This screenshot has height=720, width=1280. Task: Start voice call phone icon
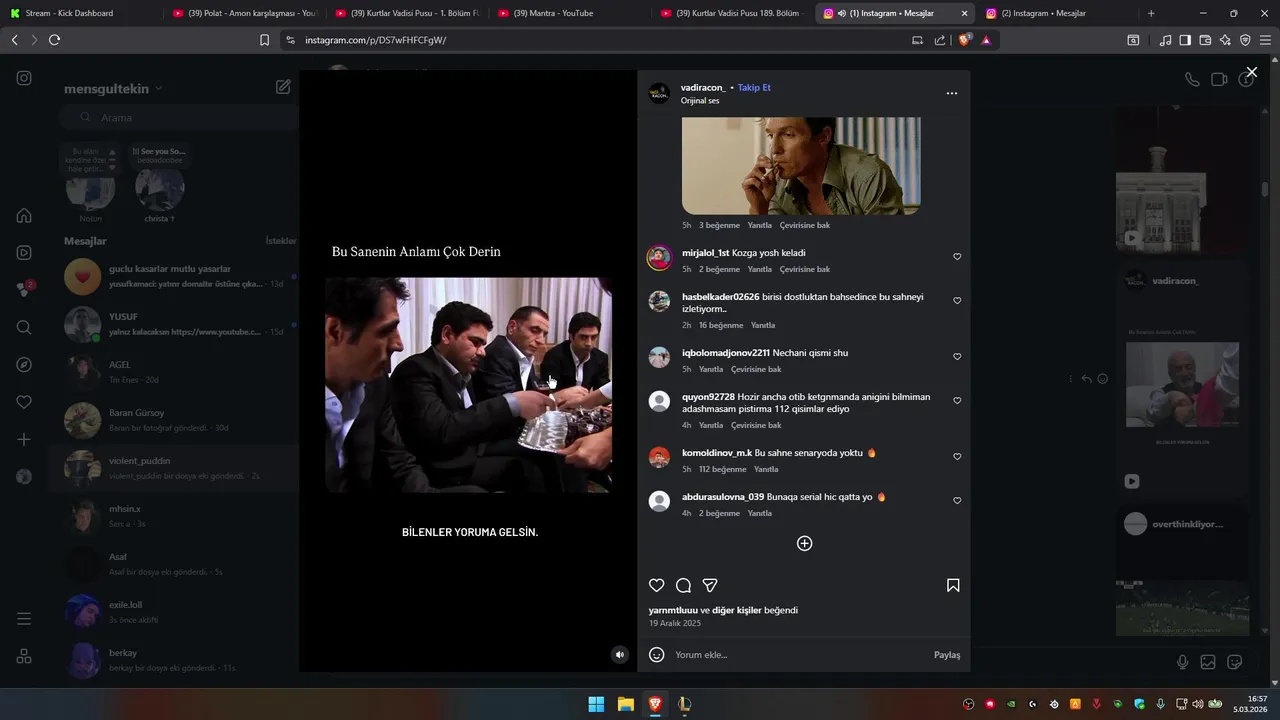tap(1192, 80)
